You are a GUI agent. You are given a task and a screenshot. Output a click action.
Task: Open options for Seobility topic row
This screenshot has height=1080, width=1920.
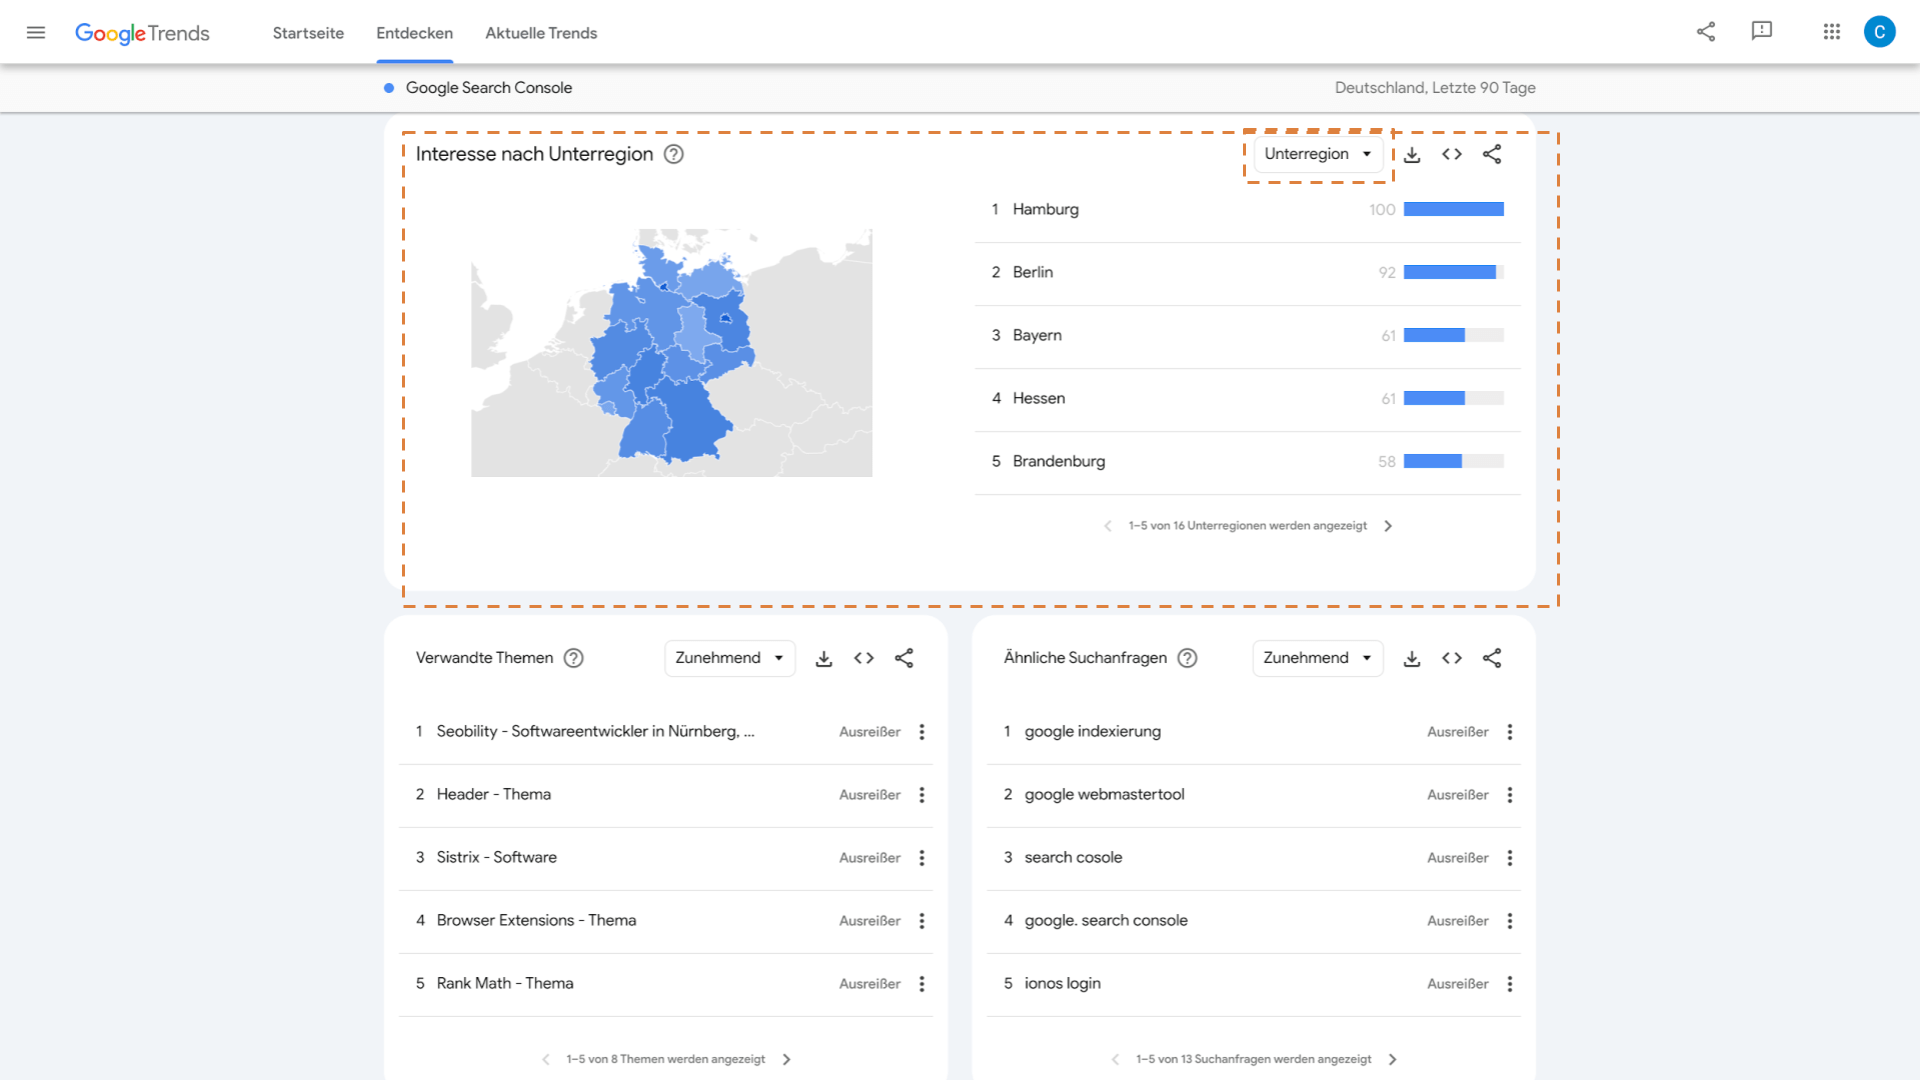point(922,732)
